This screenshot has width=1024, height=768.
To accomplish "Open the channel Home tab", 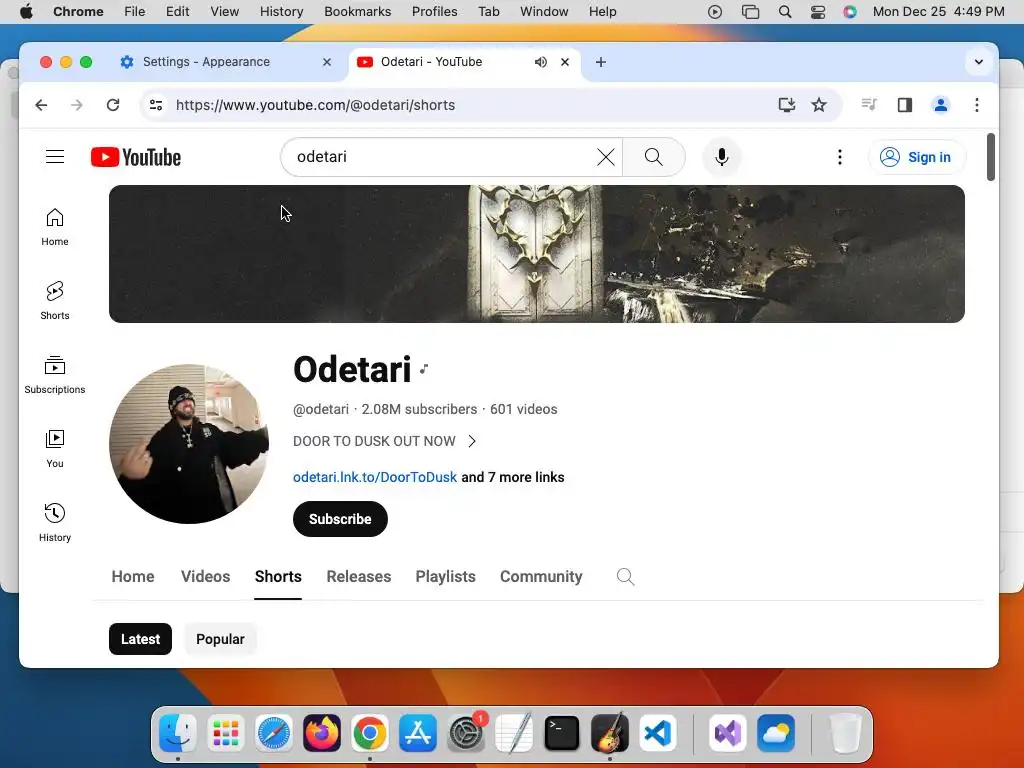I will click(133, 577).
